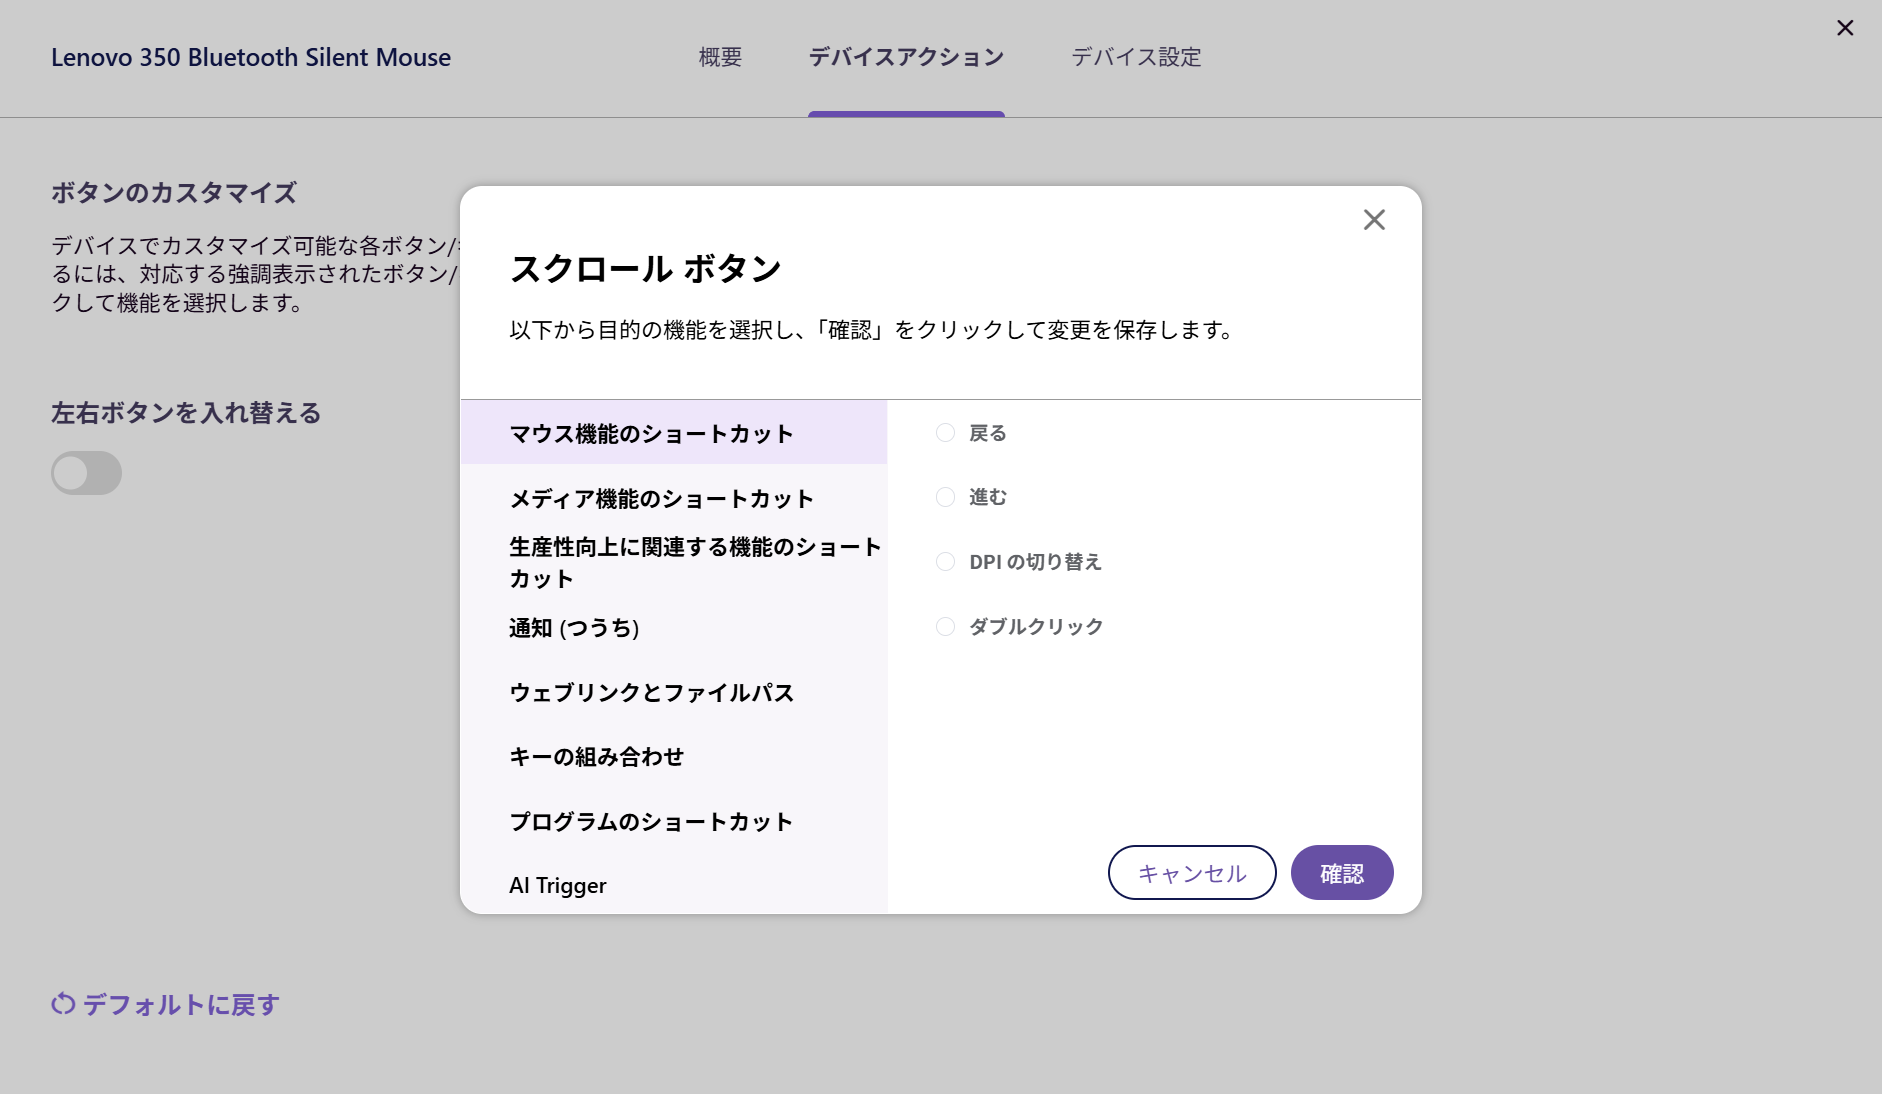Open メディア機能のショートカット category
The height and width of the screenshot is (1094, 1882).
click(x=662, y=499)
